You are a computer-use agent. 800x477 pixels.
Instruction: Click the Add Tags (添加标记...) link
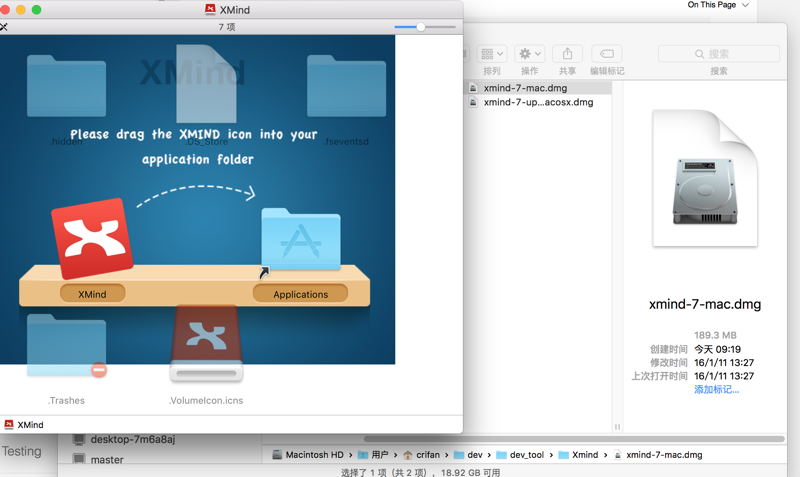(716, 389)
